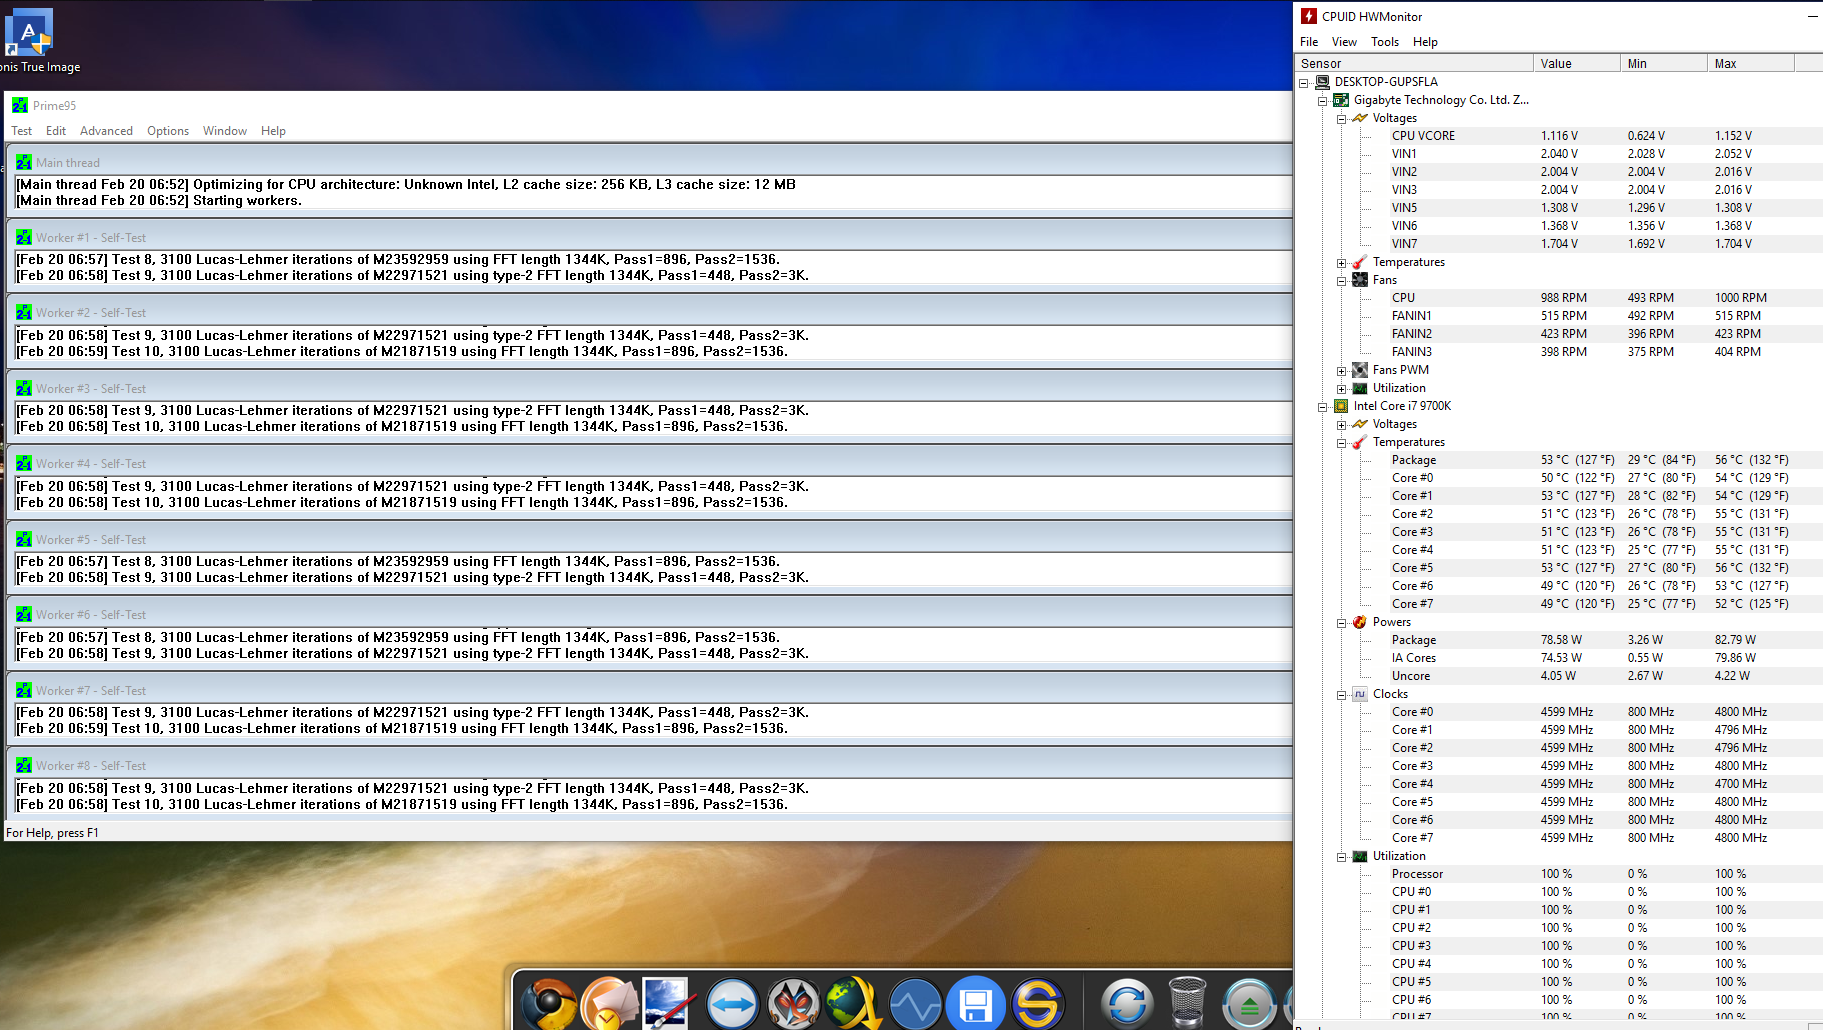1823x1030 pixels.
Task: Open the Help menu in Prime95
Action: [x=273, y=131]
